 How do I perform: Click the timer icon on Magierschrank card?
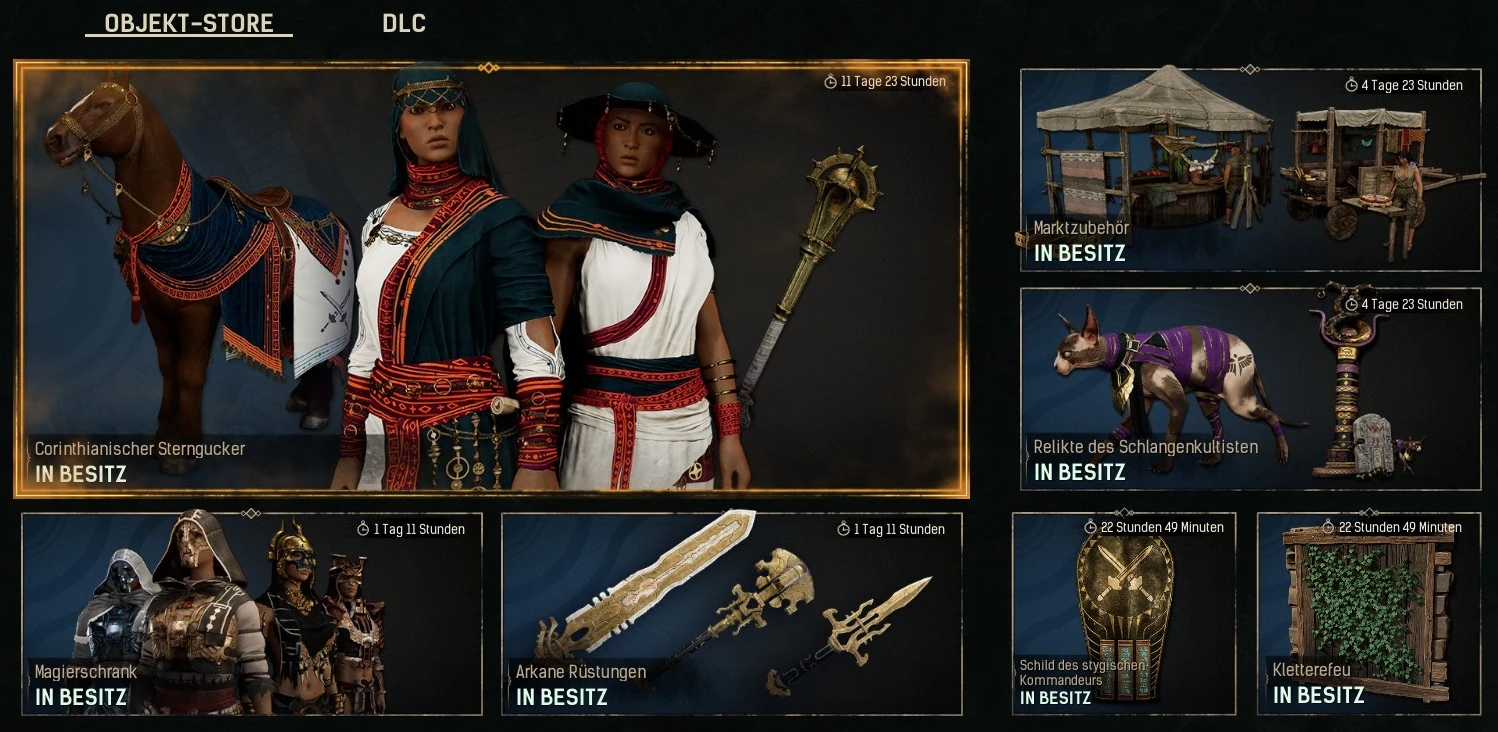click(x=363, y=529)
